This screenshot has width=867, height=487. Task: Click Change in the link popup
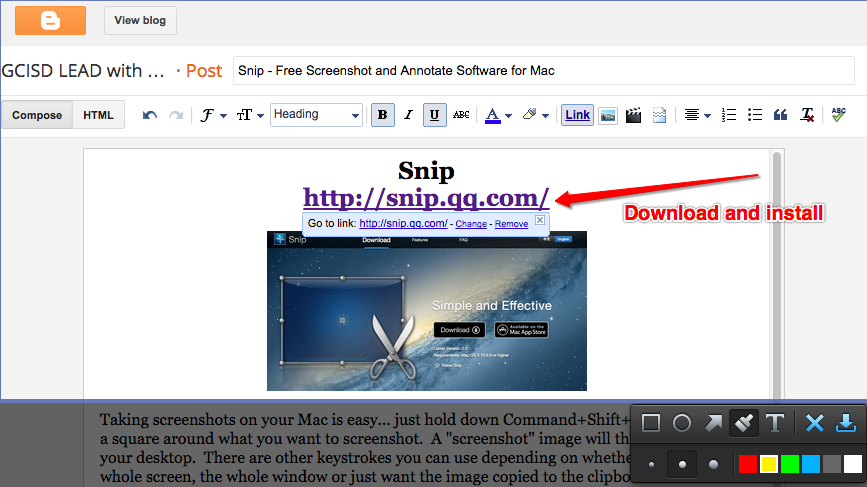click(x=471, y=223)
